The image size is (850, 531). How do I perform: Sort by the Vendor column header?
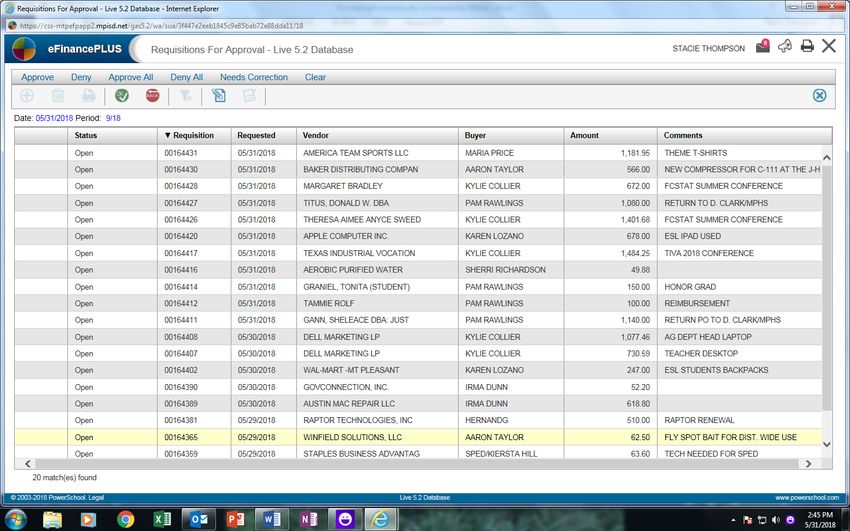point(377,135)
